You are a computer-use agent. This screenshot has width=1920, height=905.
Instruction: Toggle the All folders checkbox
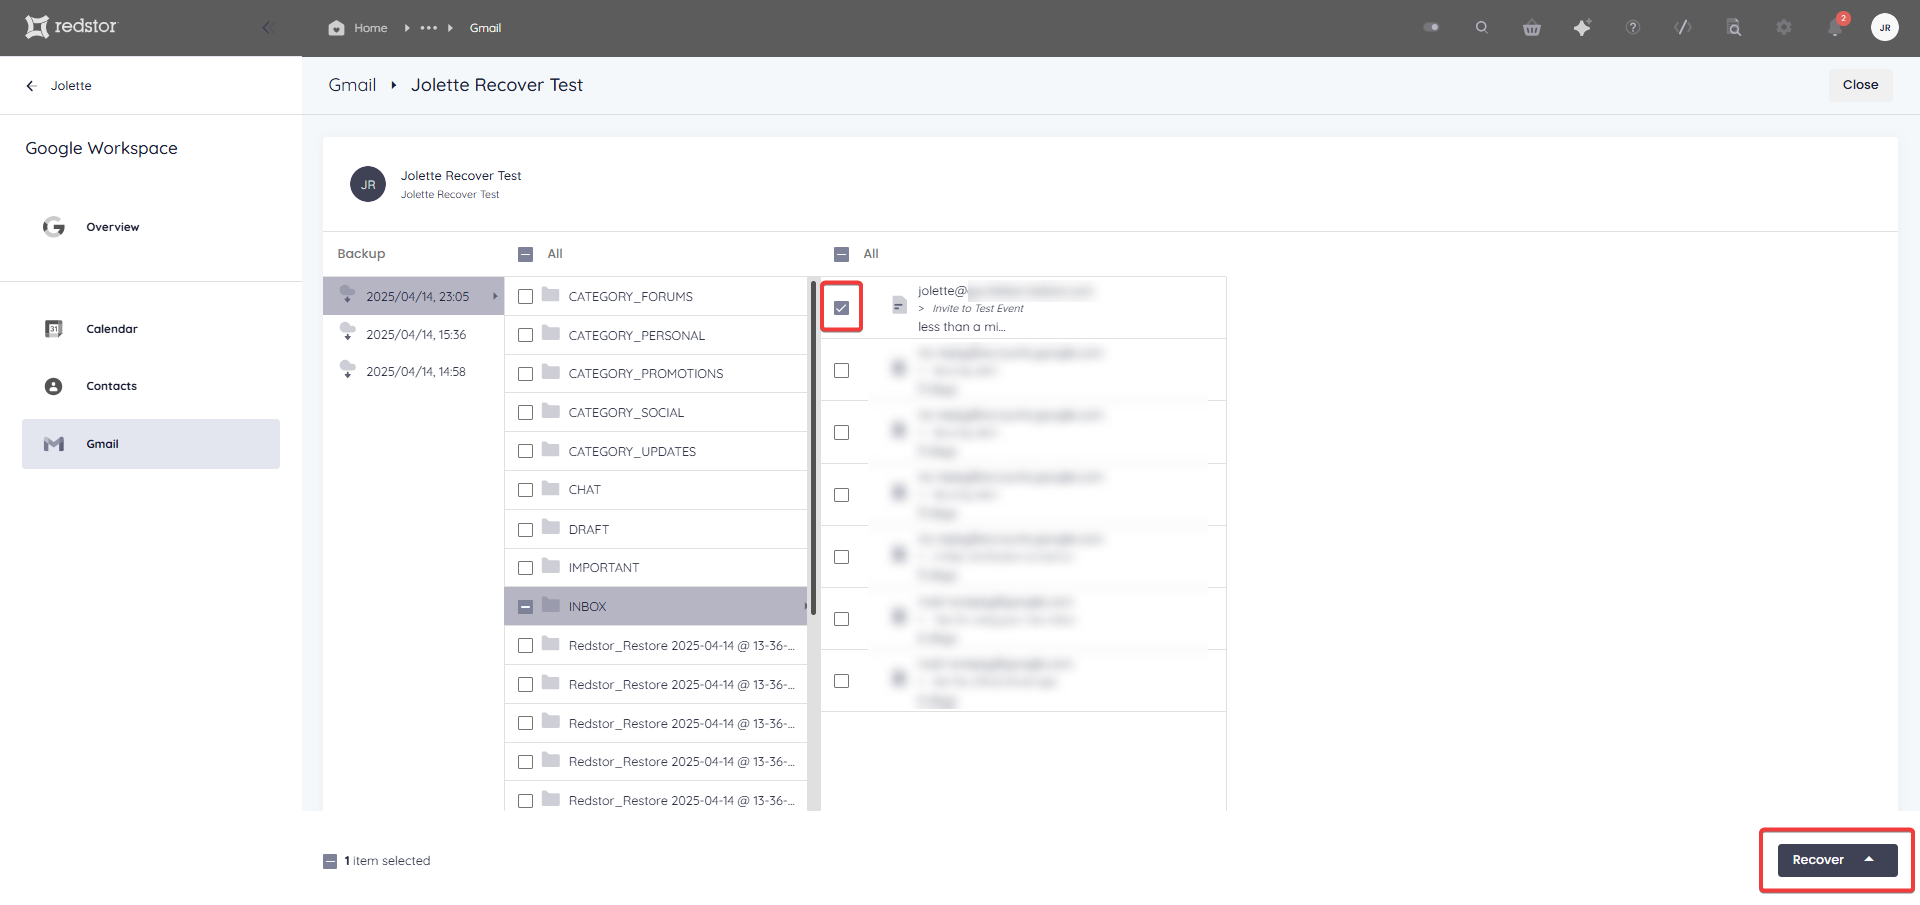click(525, 254)
